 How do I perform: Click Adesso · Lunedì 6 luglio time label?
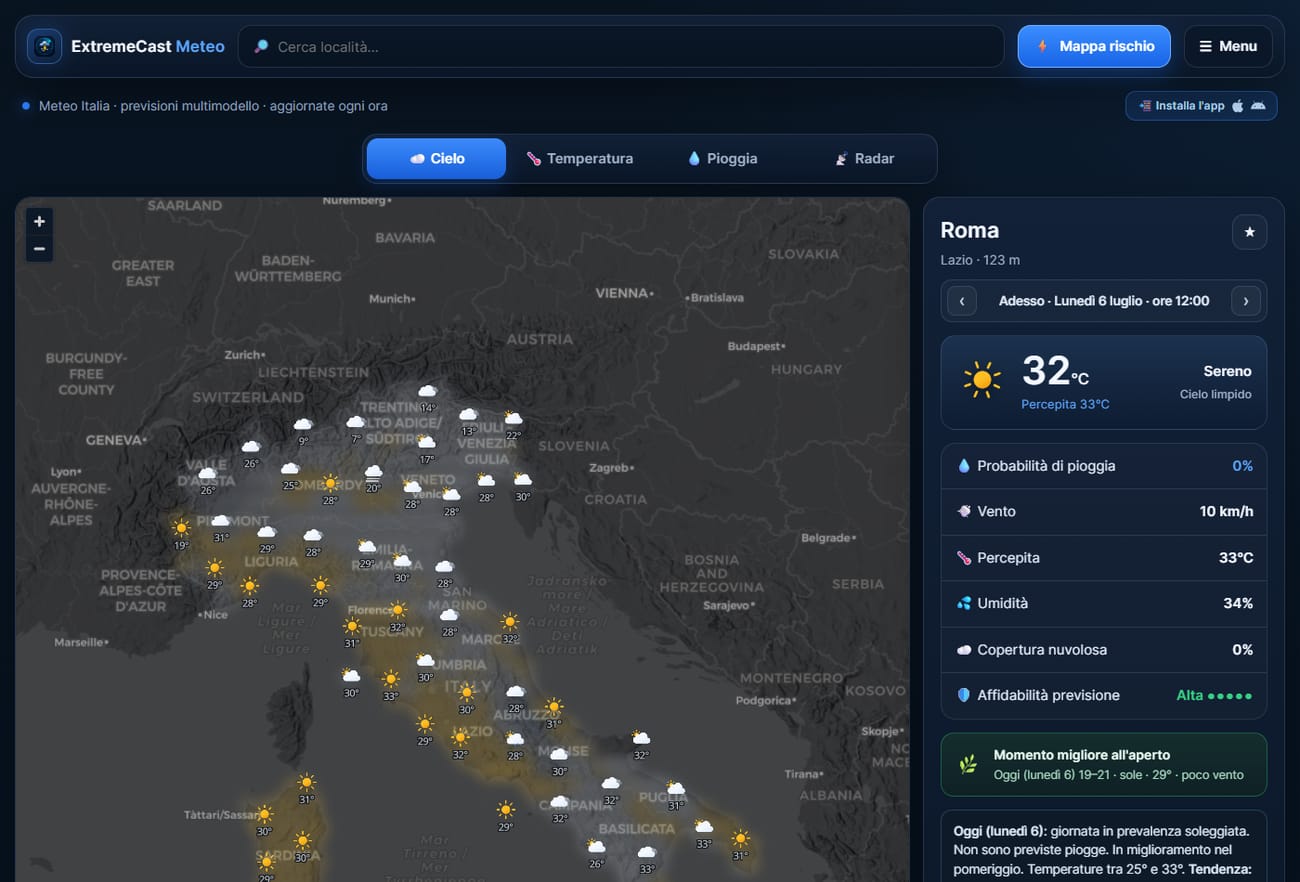point(1104,300)
